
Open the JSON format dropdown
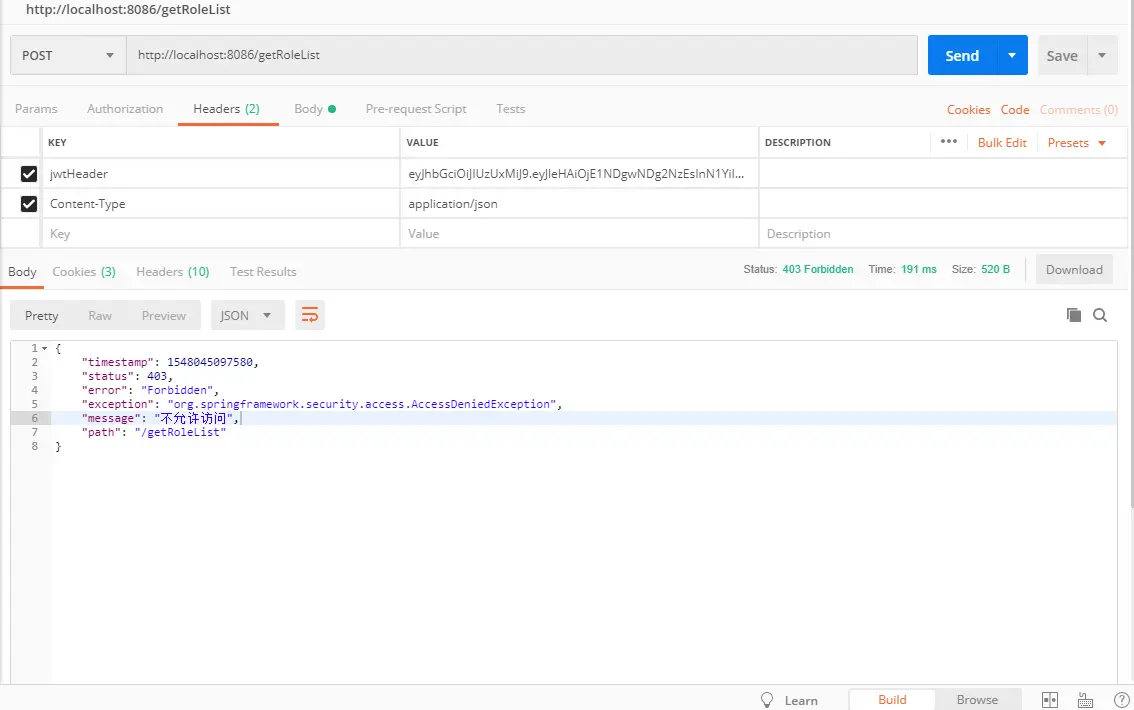247,315
